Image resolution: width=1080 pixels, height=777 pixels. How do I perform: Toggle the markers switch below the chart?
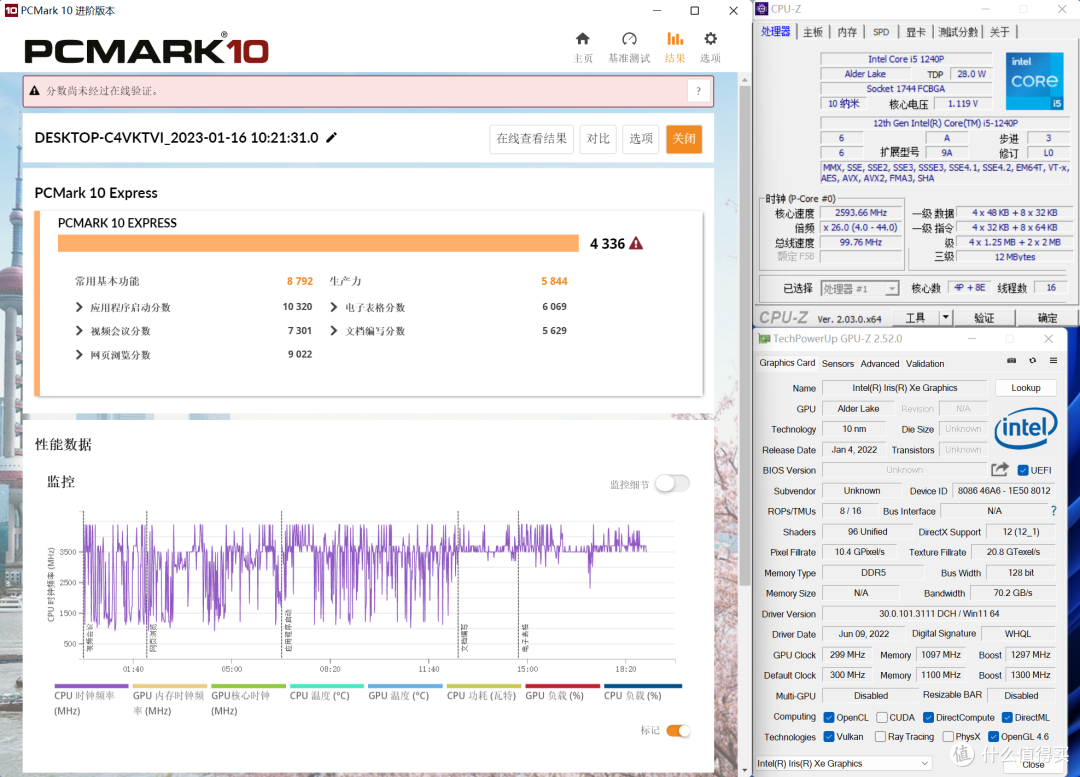678,731
